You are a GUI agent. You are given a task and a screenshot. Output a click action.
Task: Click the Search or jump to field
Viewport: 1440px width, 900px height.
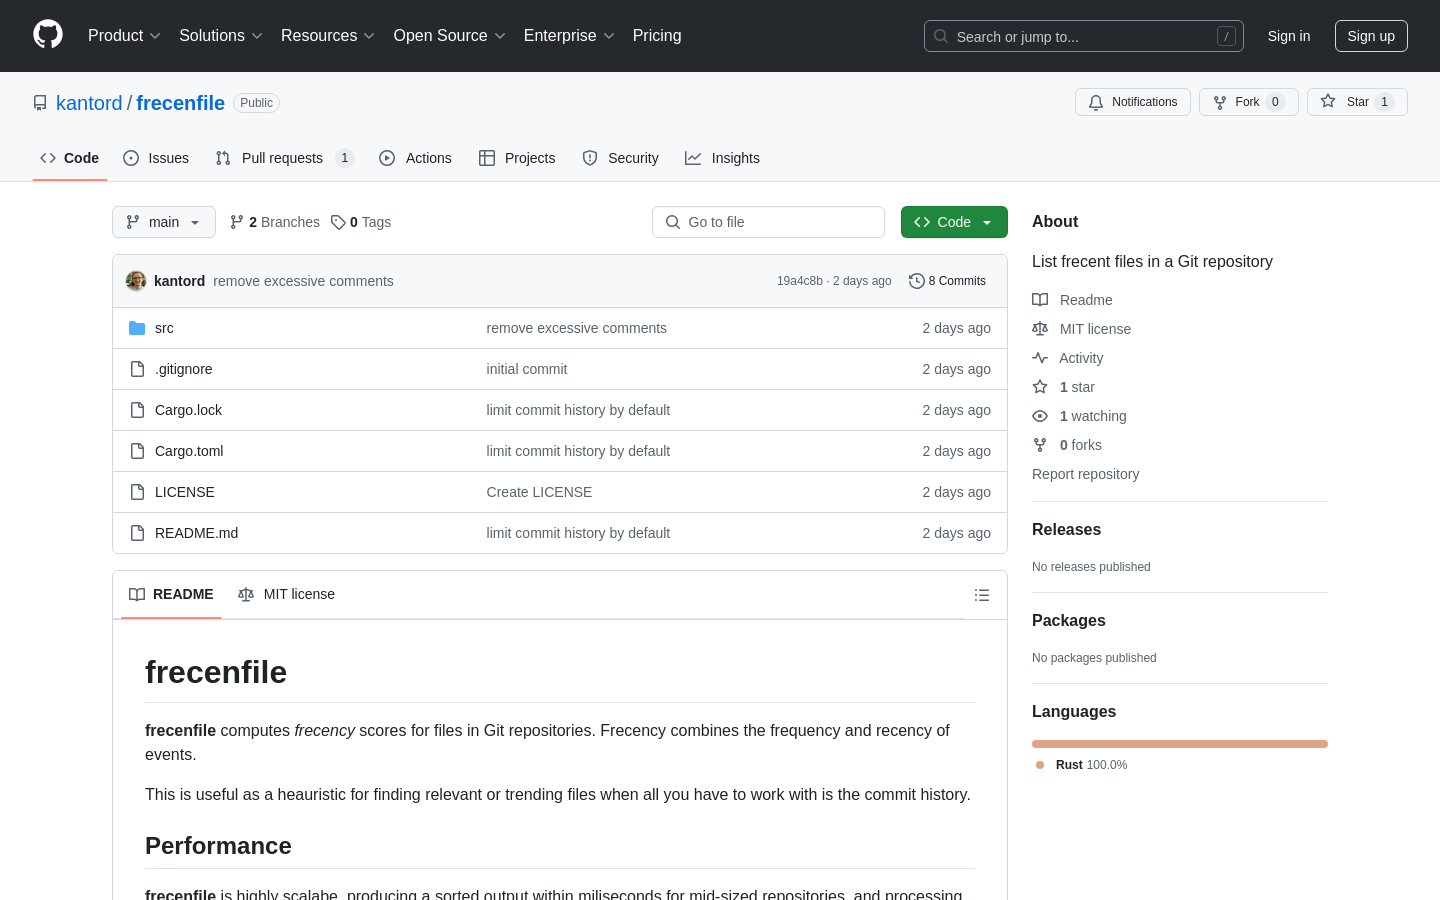click(x=1084, y=36)
